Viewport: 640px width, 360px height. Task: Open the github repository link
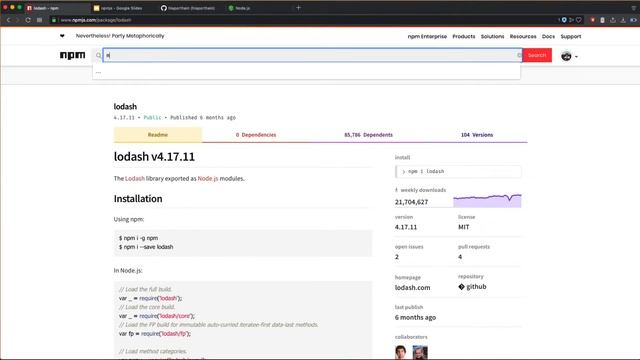pyautogui.click(x=476, y=287)
